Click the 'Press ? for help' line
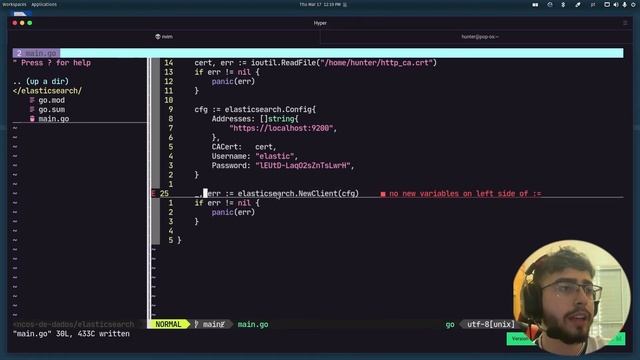The height and width of the screenshot is (360, 640). point(52,63)
